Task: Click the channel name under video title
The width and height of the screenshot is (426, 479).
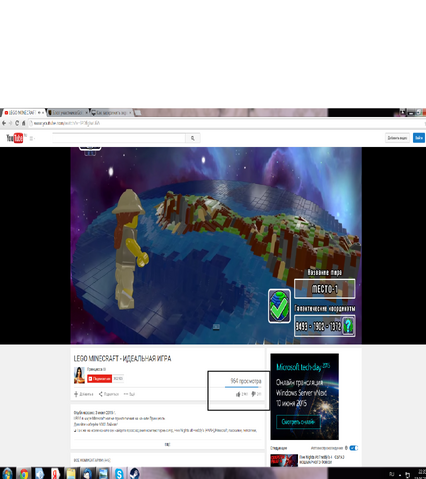Action: pos(96,369)
